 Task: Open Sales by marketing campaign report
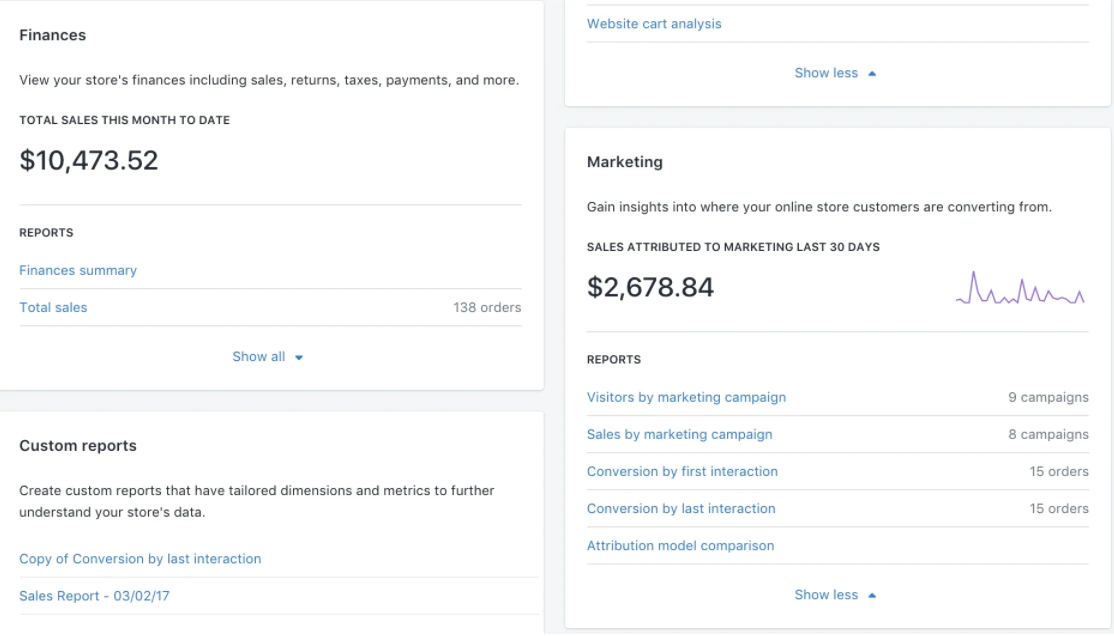[679, 434]
